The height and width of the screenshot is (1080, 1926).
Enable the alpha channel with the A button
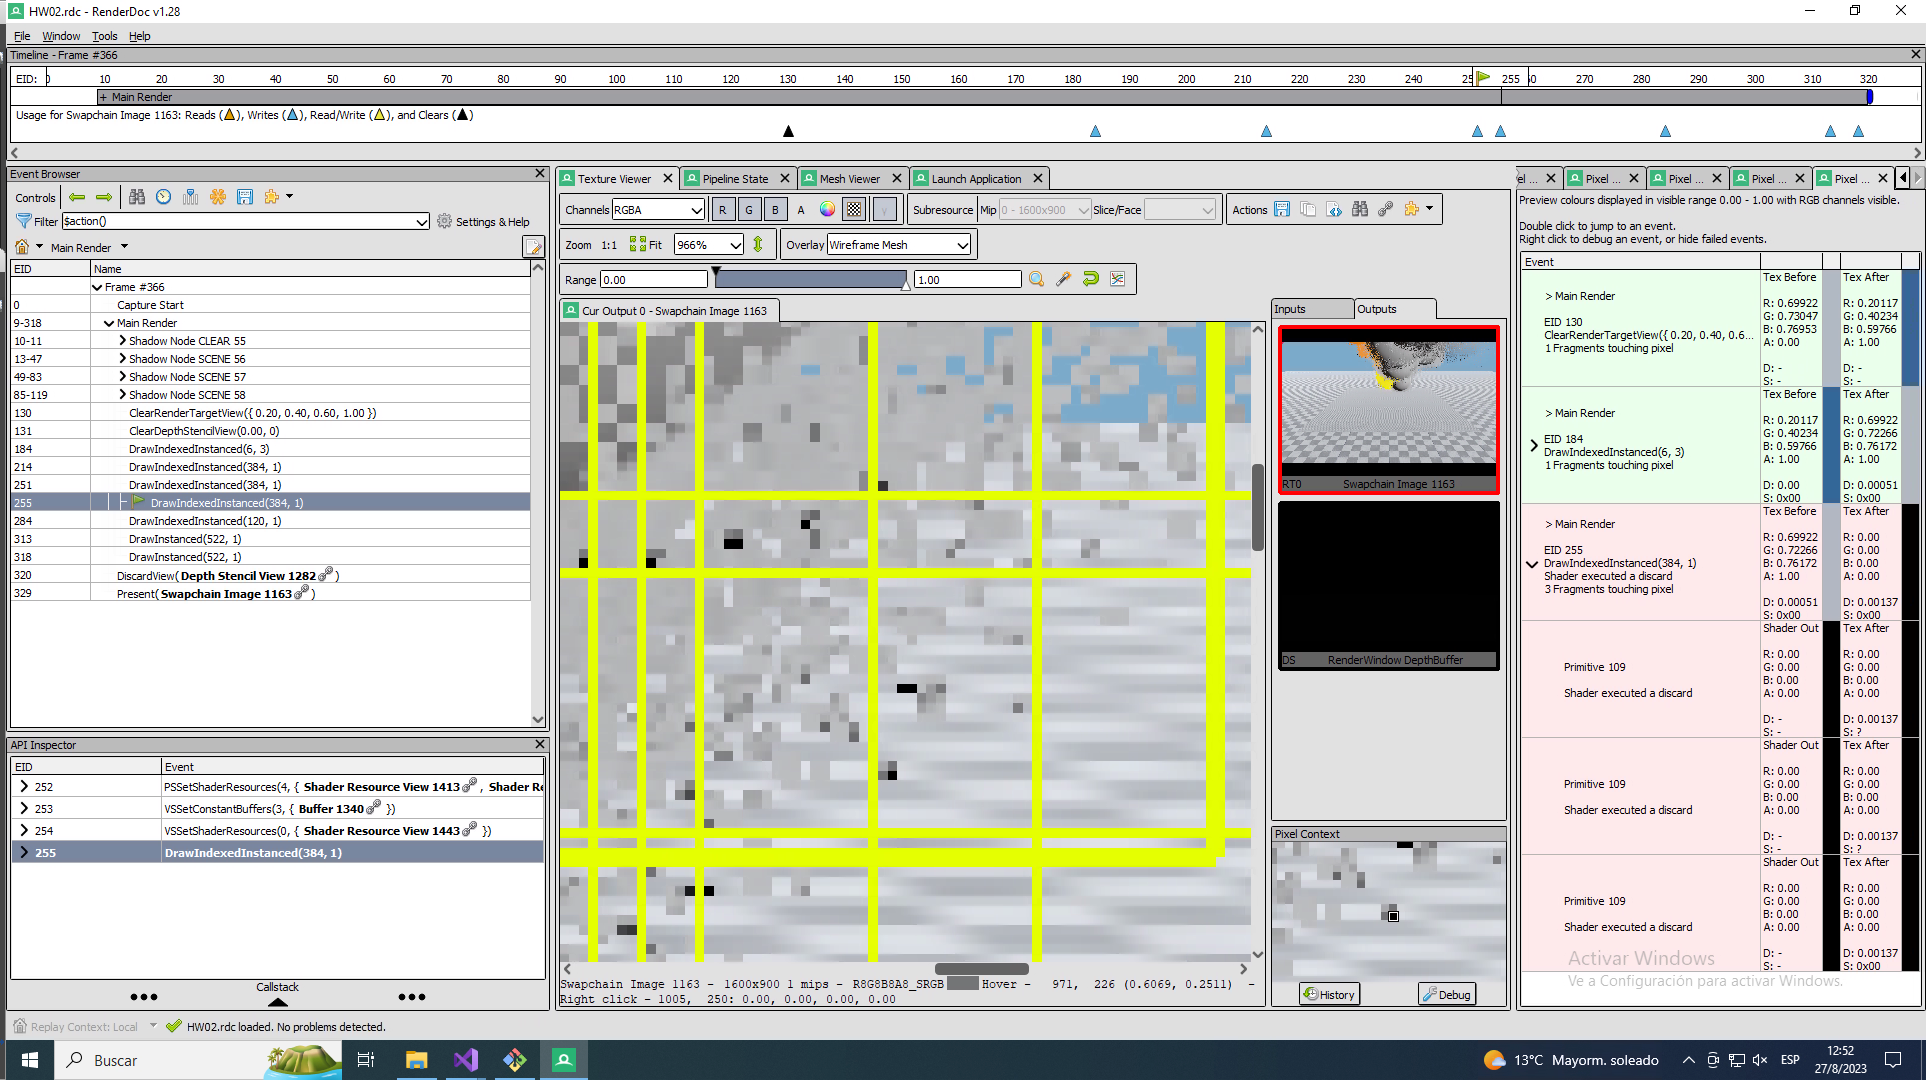[800, 210]
